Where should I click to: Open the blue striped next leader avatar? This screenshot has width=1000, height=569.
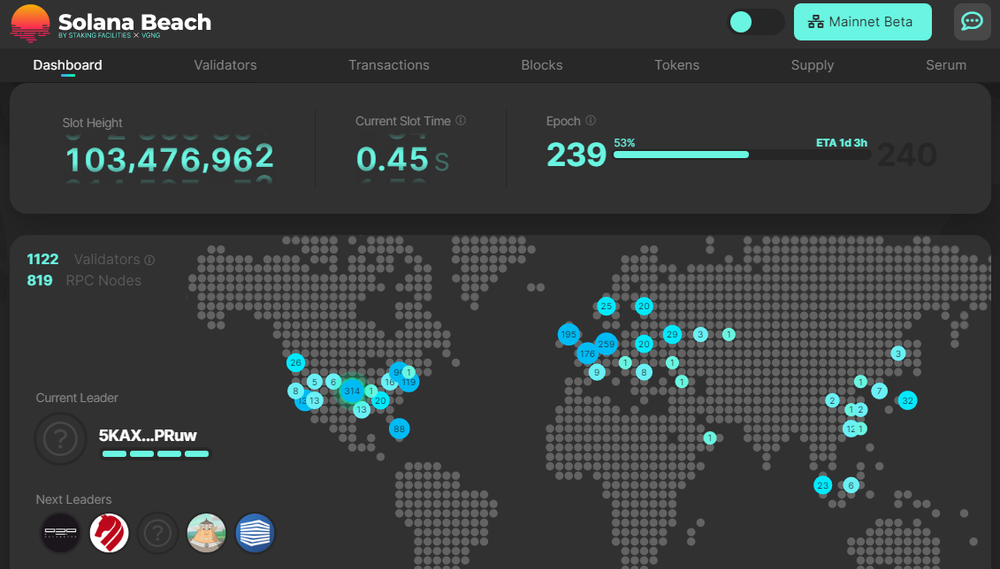(254, 533)
